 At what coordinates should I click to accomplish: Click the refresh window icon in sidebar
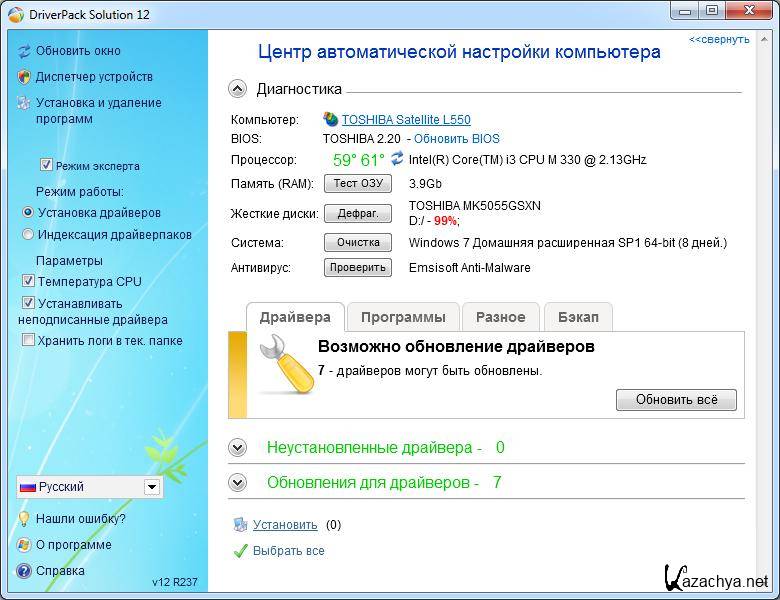[x=24, y=50]
